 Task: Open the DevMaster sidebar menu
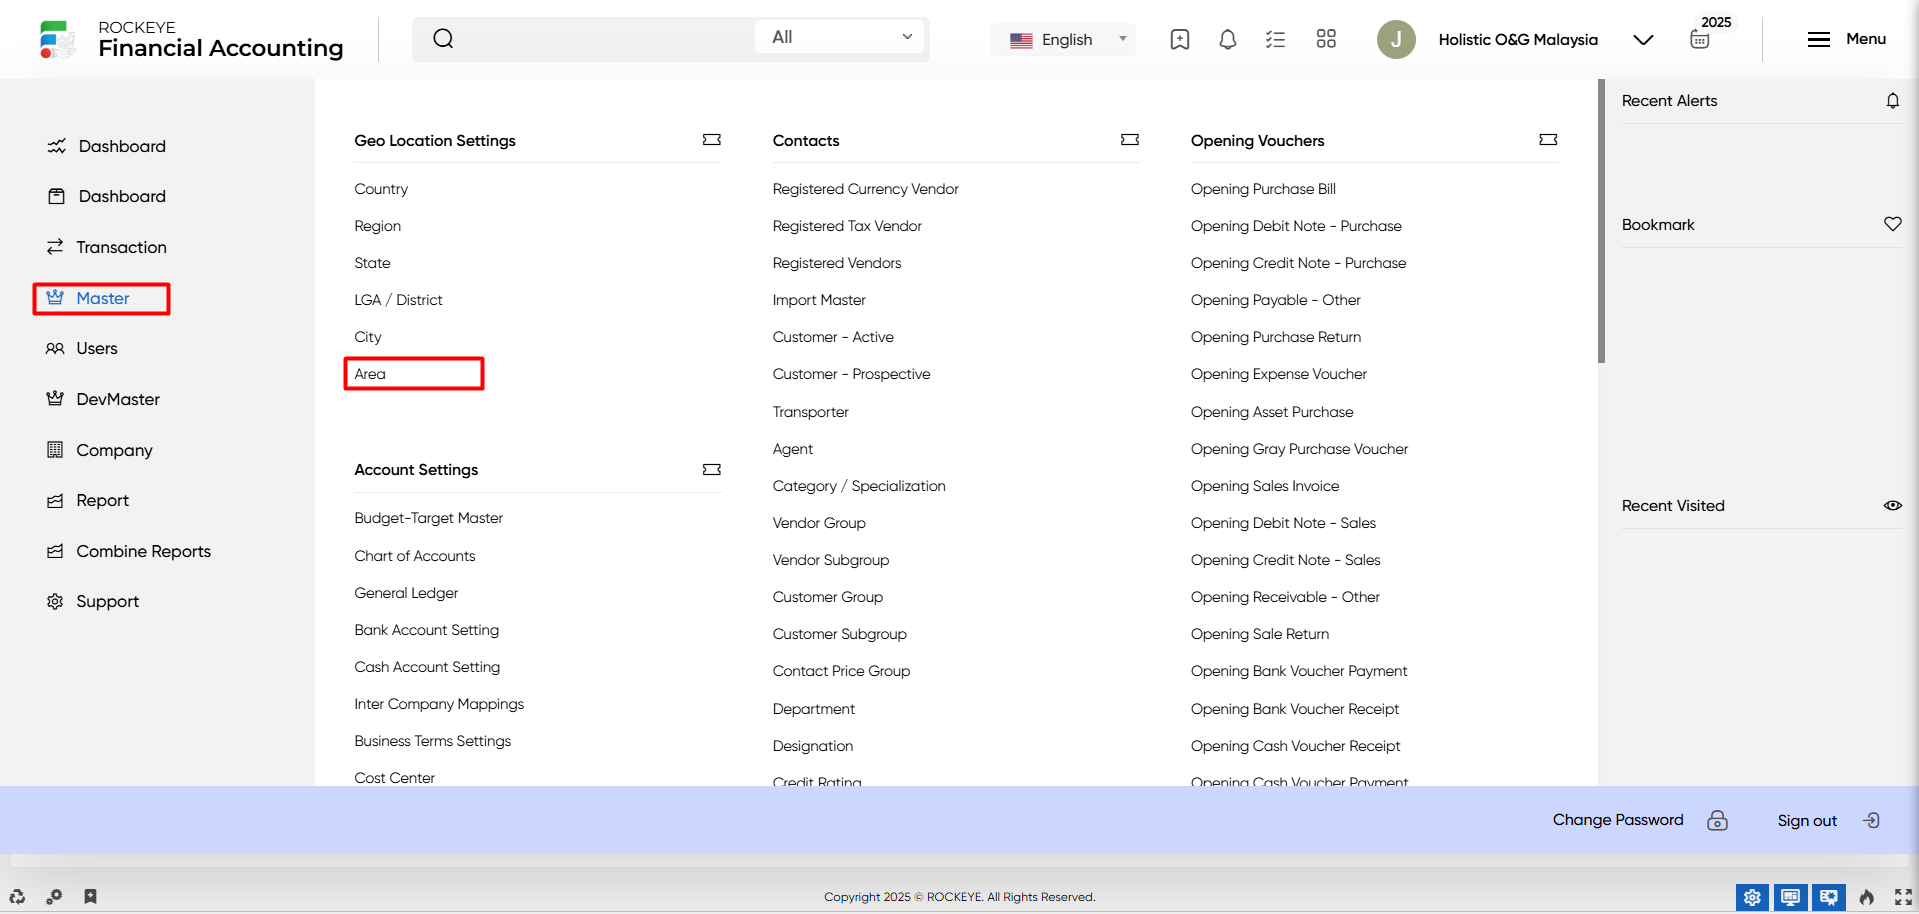pyautogui.click(x=102, y=399)
